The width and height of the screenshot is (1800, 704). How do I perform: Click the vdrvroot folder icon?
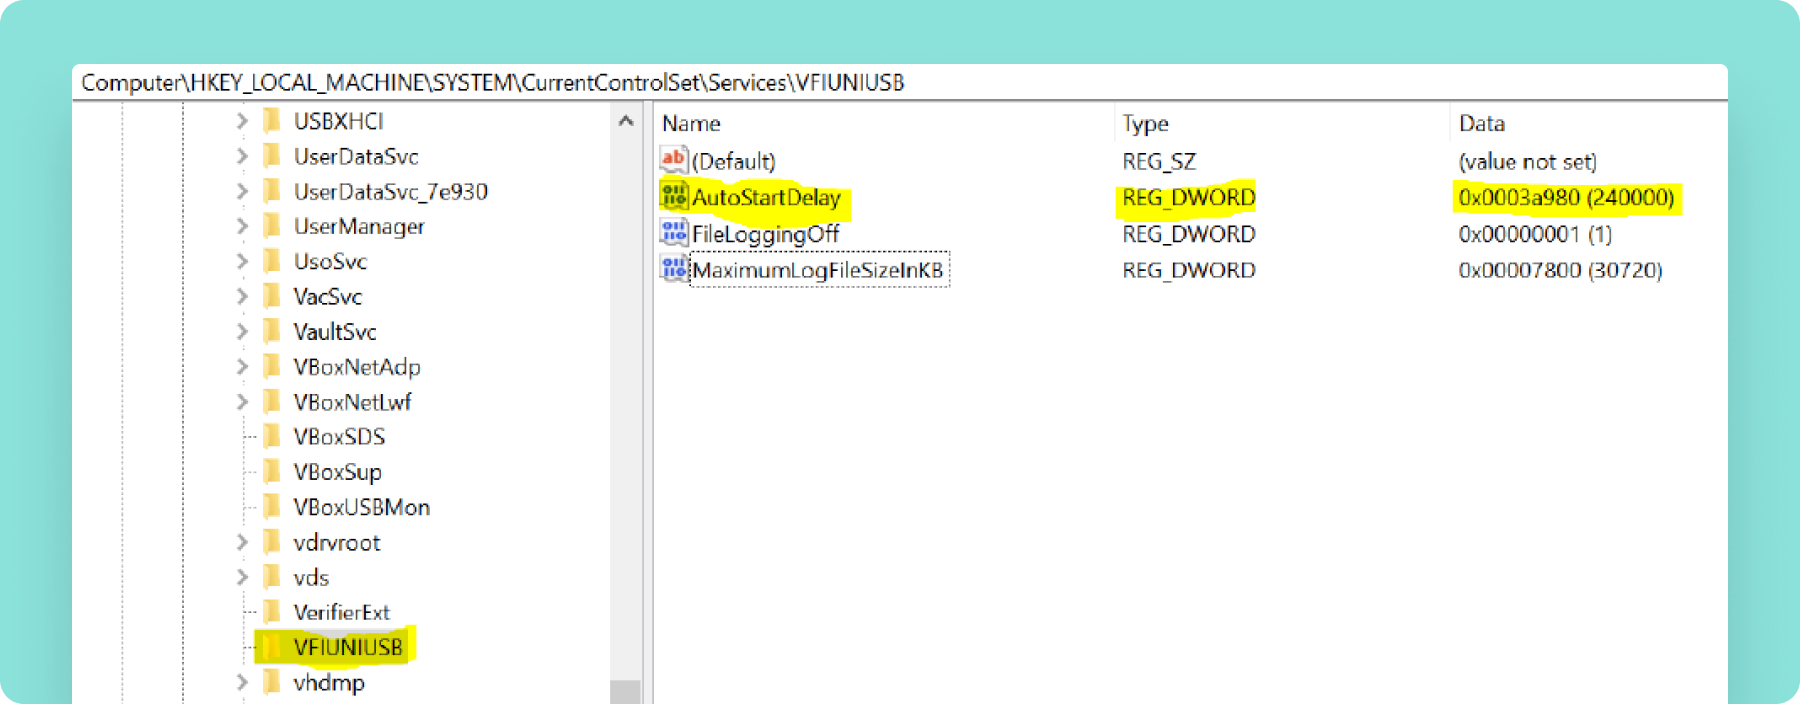(271, 542)
